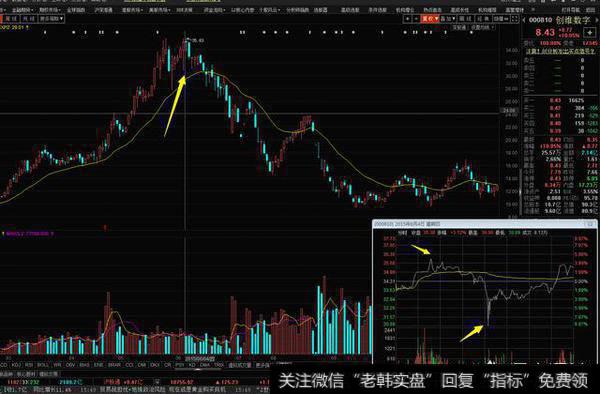Click the stock name 创维数字
The image size is (600, 394).
(x=573, y=20)
